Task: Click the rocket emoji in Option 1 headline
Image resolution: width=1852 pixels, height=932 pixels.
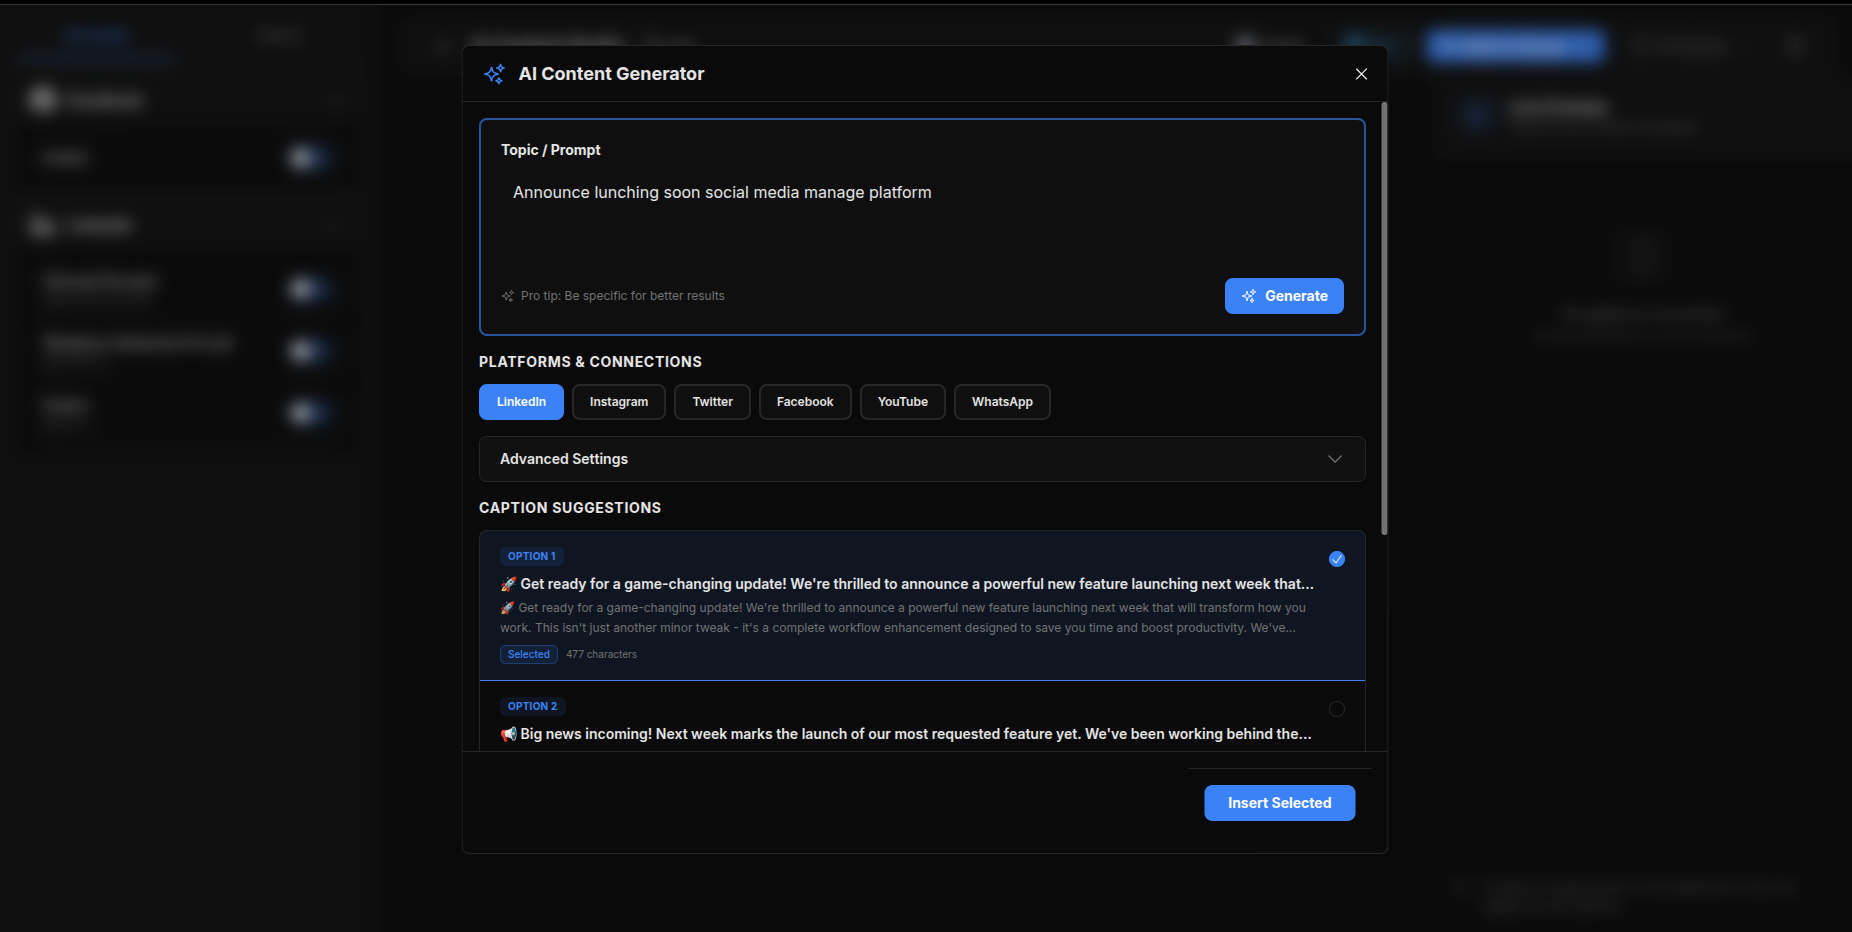Action: click(508, 584)
